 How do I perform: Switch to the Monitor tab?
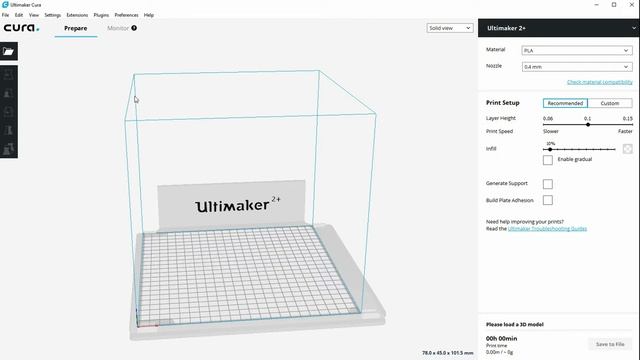coord(118,28)
